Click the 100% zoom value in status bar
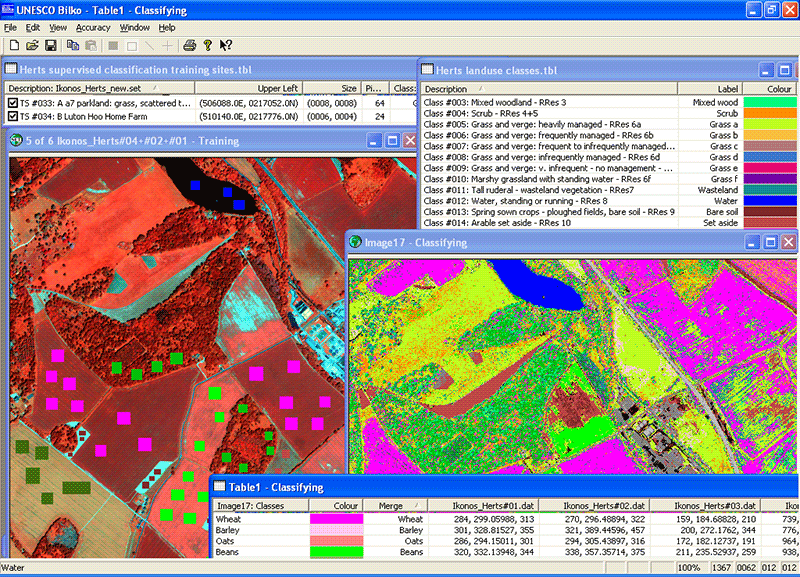Image resolution: width=800 pixels, height=577 pixels. (689, 567)
